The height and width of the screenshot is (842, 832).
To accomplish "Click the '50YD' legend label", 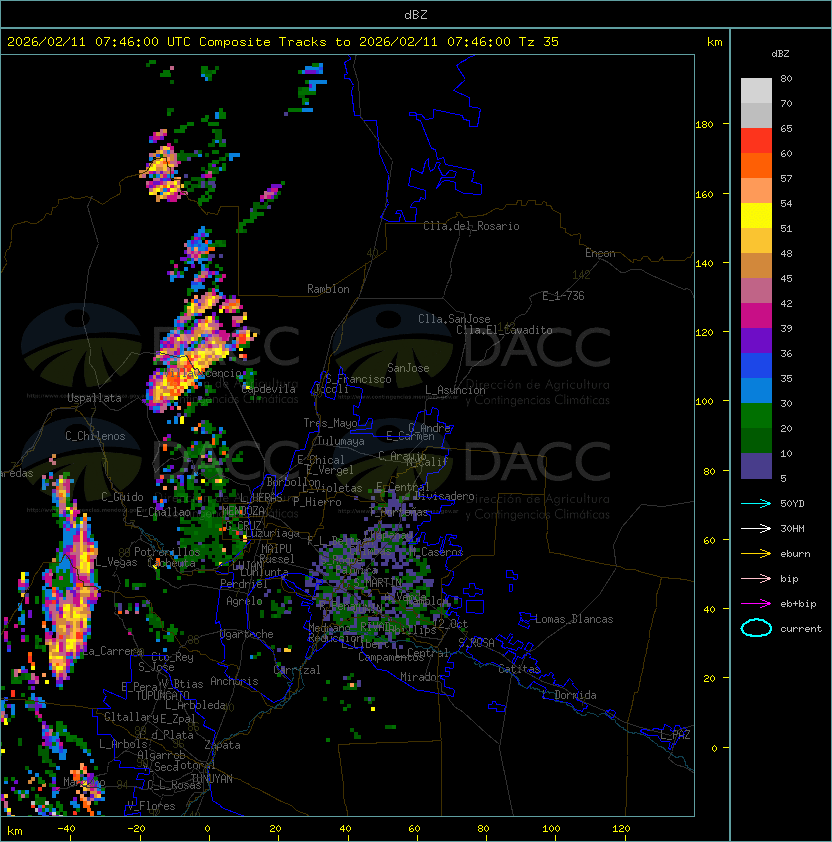I will coord(792,504).
